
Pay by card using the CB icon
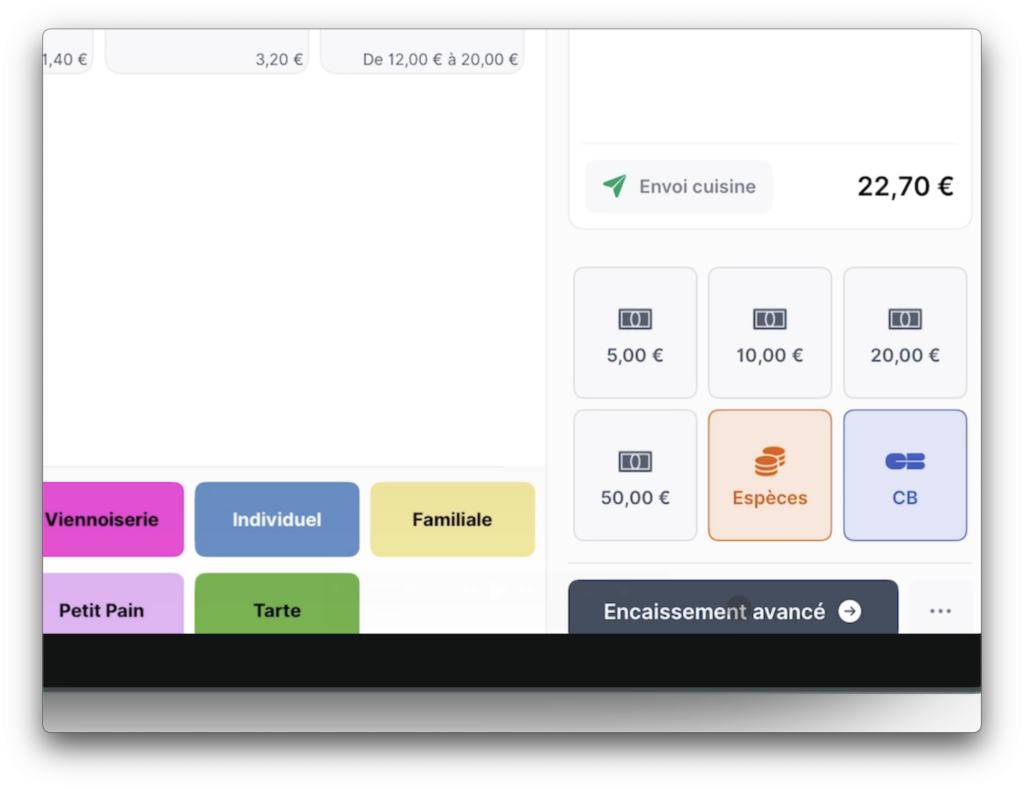pyautogui.click(x=904, y=462)
